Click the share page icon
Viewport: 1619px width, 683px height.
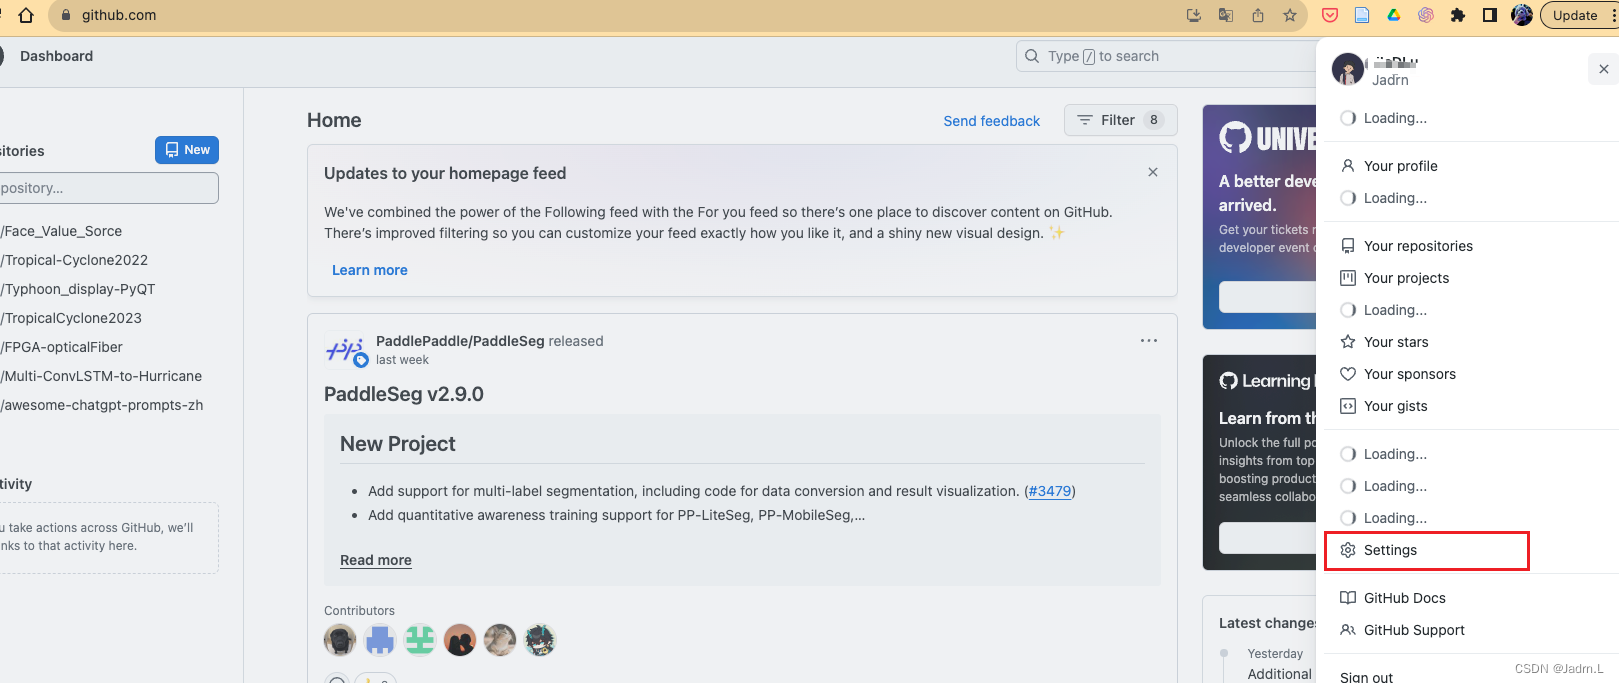pos(1258,15)
